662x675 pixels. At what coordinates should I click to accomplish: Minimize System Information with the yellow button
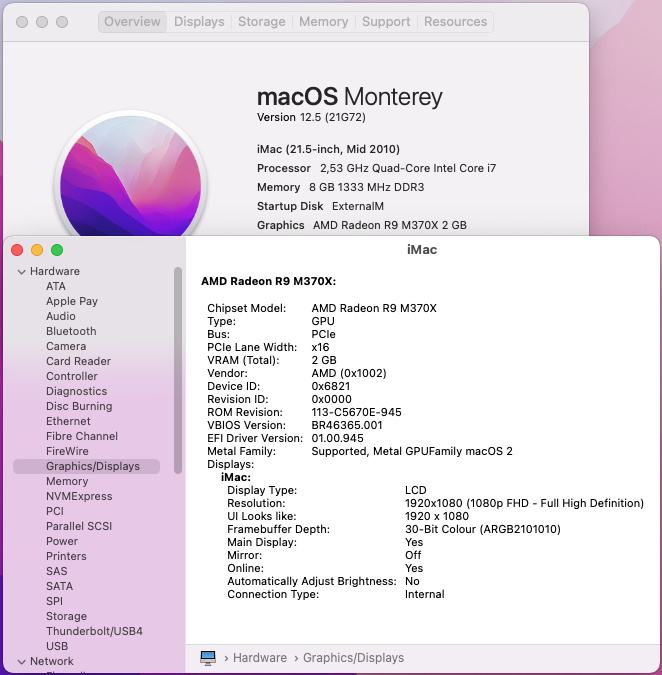click(37, 250)
